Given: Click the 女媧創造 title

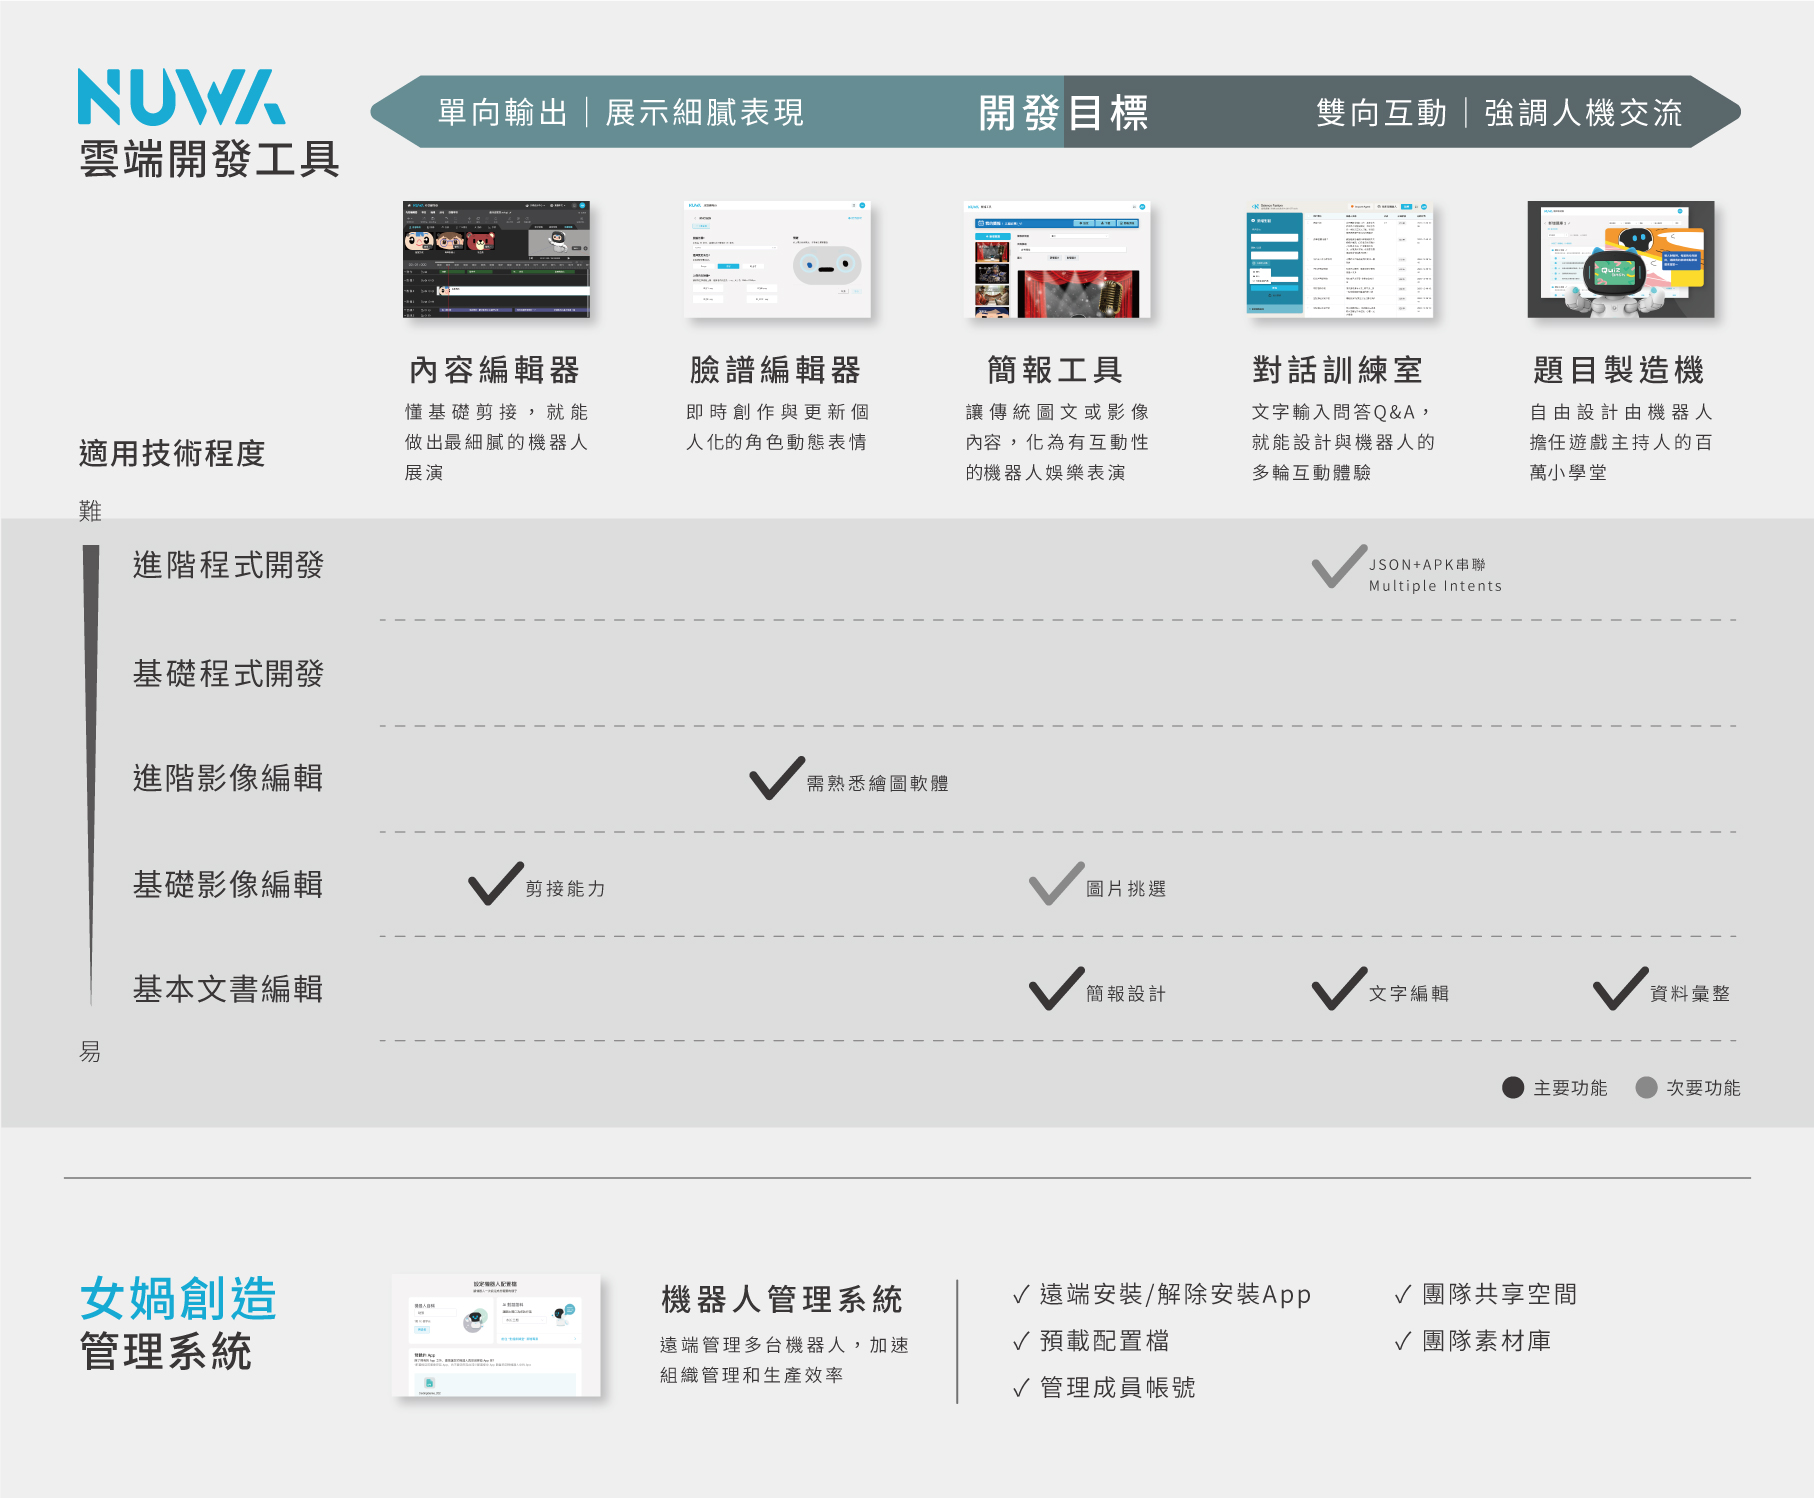Looking at the screenshot, I should tap(178, 1299).
